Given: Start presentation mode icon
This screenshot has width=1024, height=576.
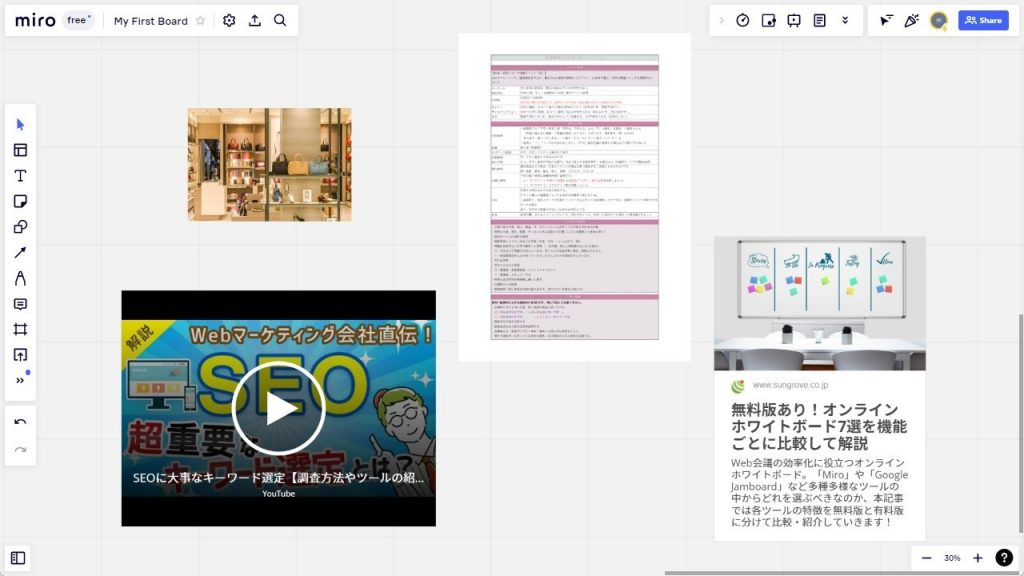Looking at the screenshot, I should (794, 20).
